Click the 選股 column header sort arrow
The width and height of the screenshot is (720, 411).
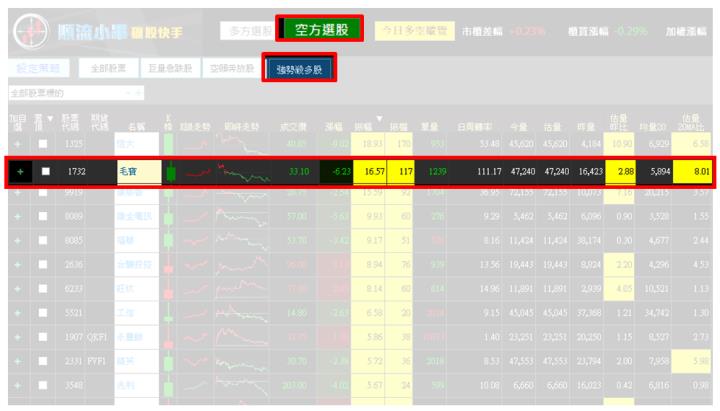(50, 118)
